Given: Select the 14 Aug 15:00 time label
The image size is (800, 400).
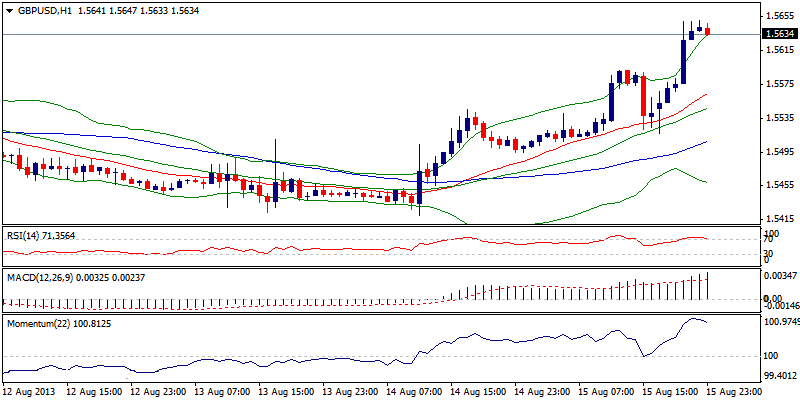Looking at the screenshot, I should point(478,392).
